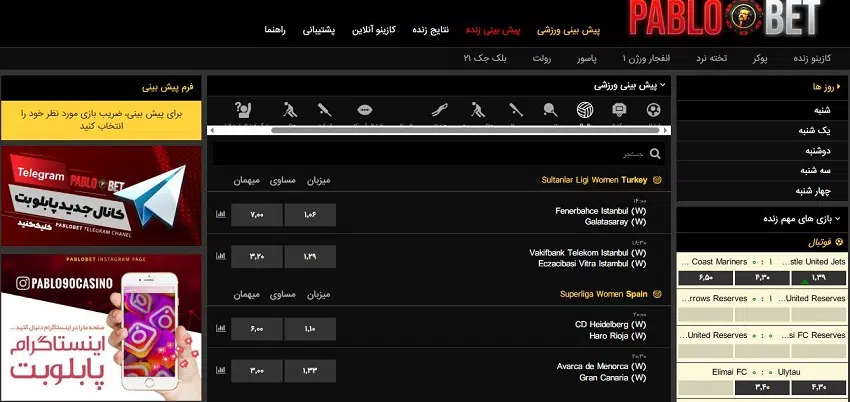Click the Sultanlar Ligi Women league emblem
The width and height of the screenshot is (850, 402).
tap(658, 180)
